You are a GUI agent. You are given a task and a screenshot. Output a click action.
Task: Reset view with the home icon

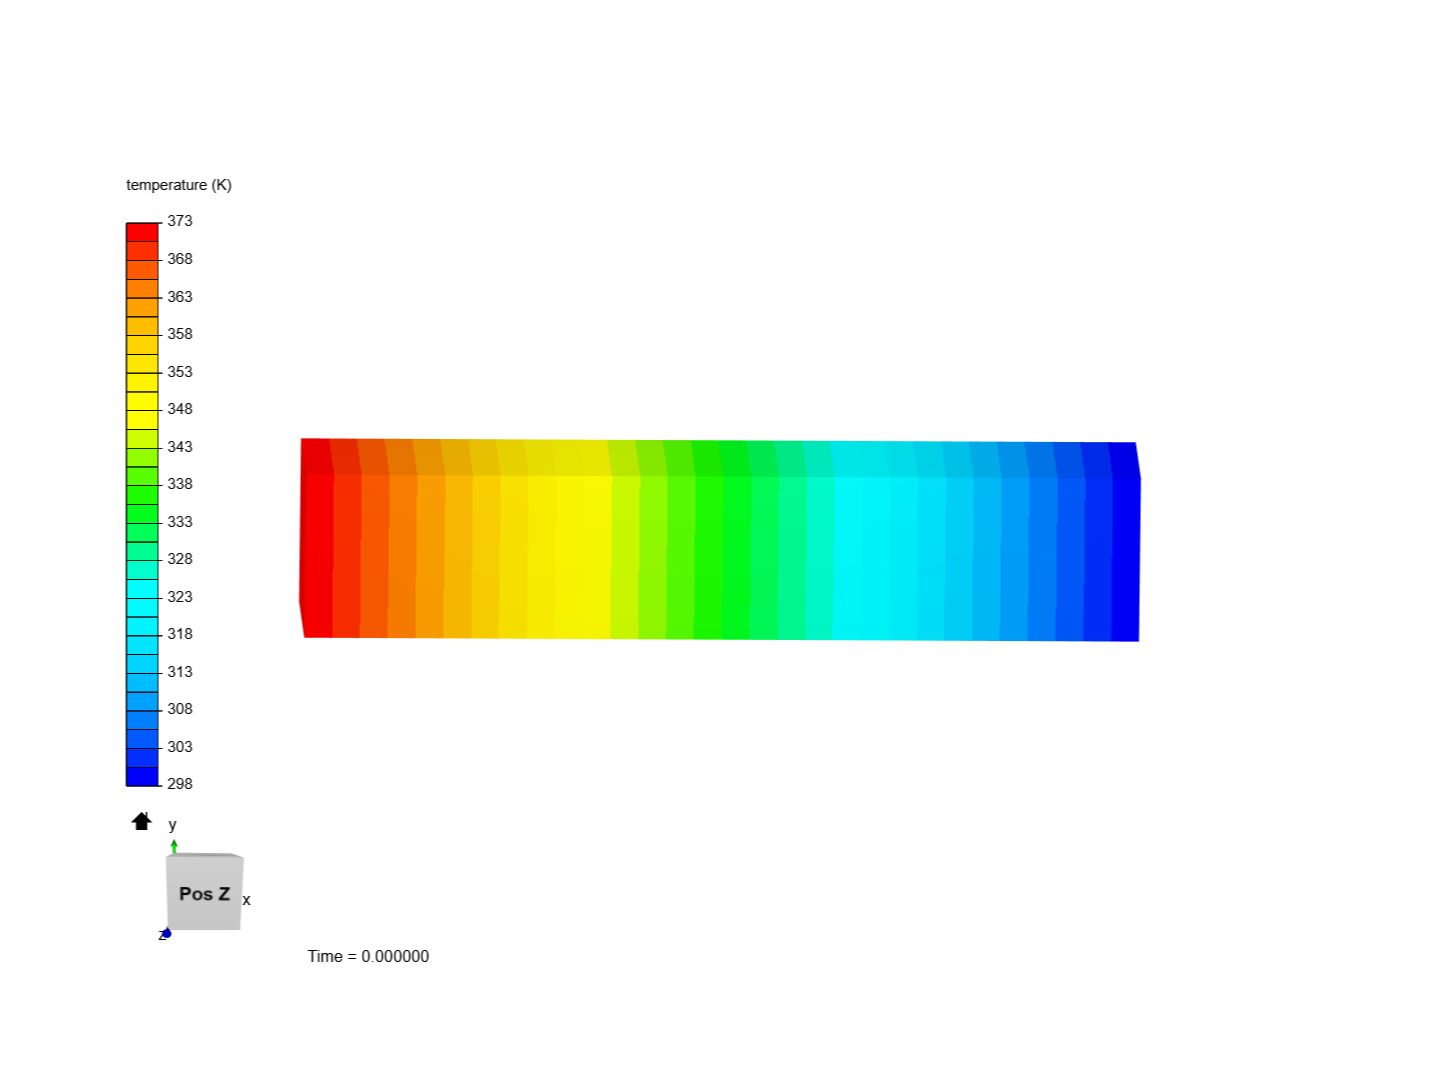pyautogui.click(x=142, y=822)
